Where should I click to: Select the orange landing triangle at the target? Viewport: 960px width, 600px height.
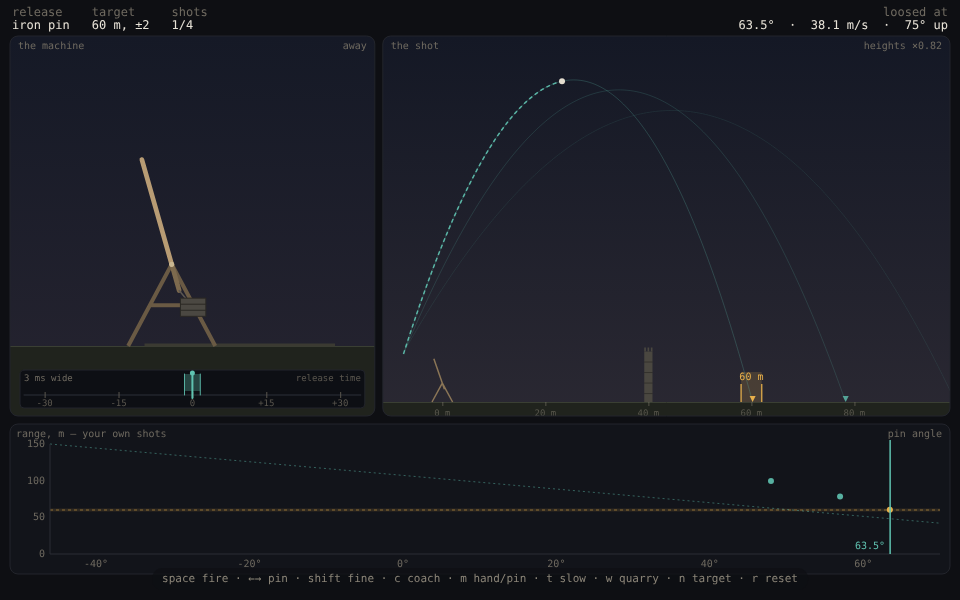752,399
